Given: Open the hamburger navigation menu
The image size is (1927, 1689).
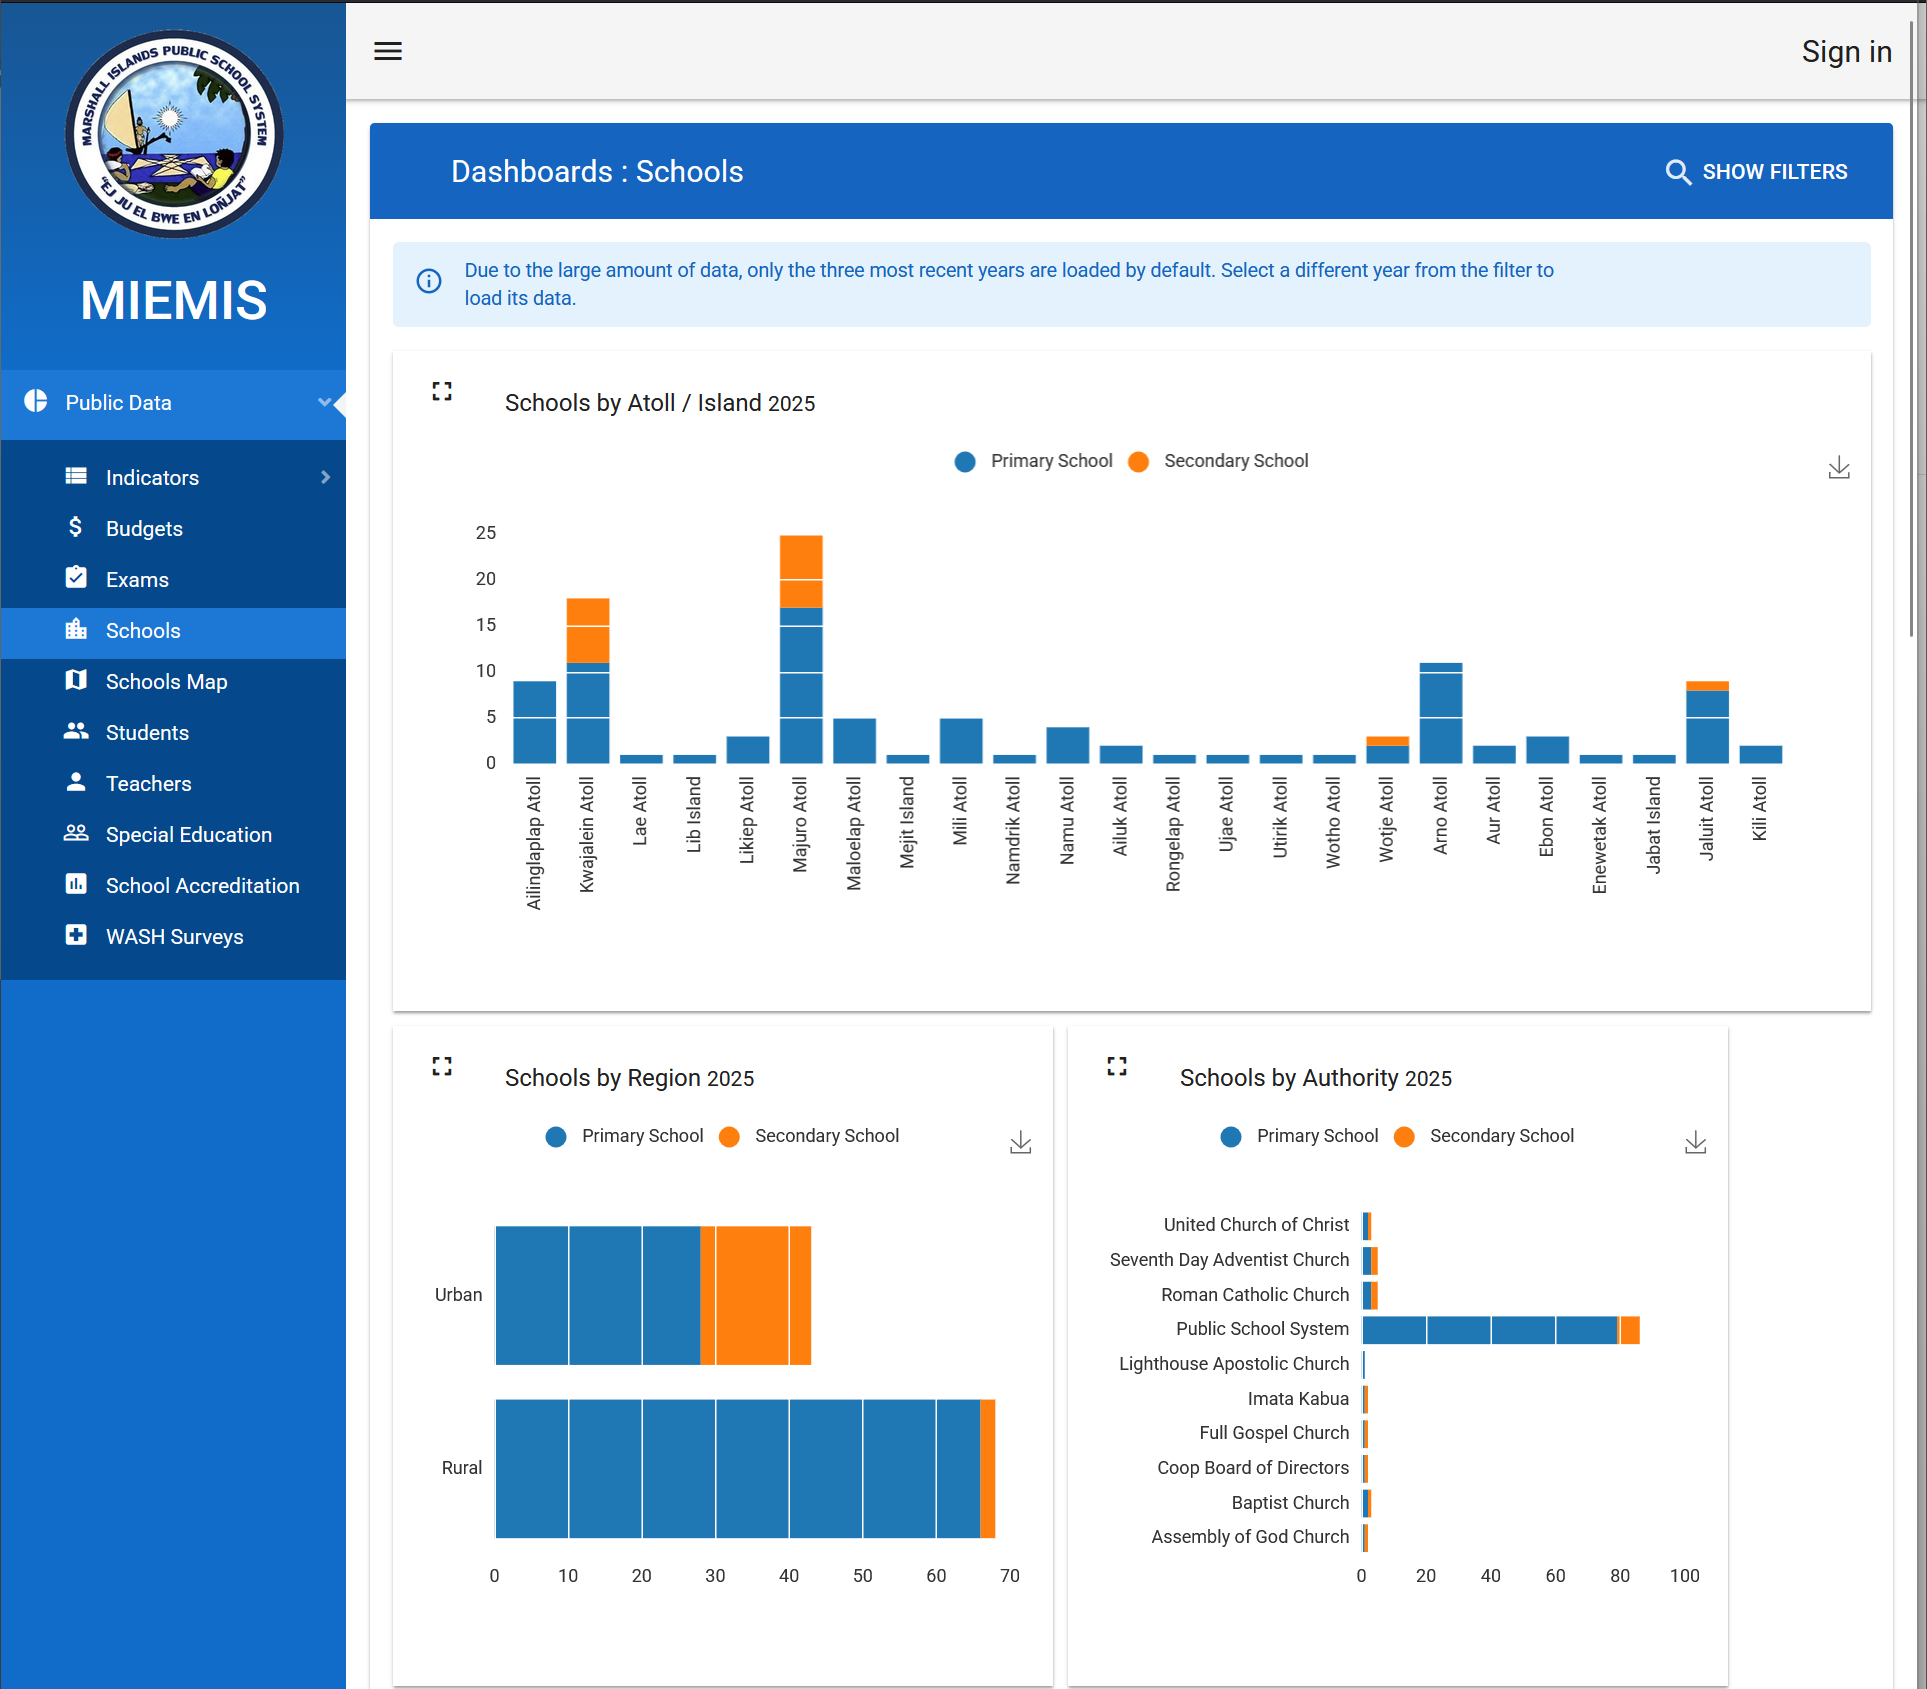Looking at the screenshot, I should (388, 51).
